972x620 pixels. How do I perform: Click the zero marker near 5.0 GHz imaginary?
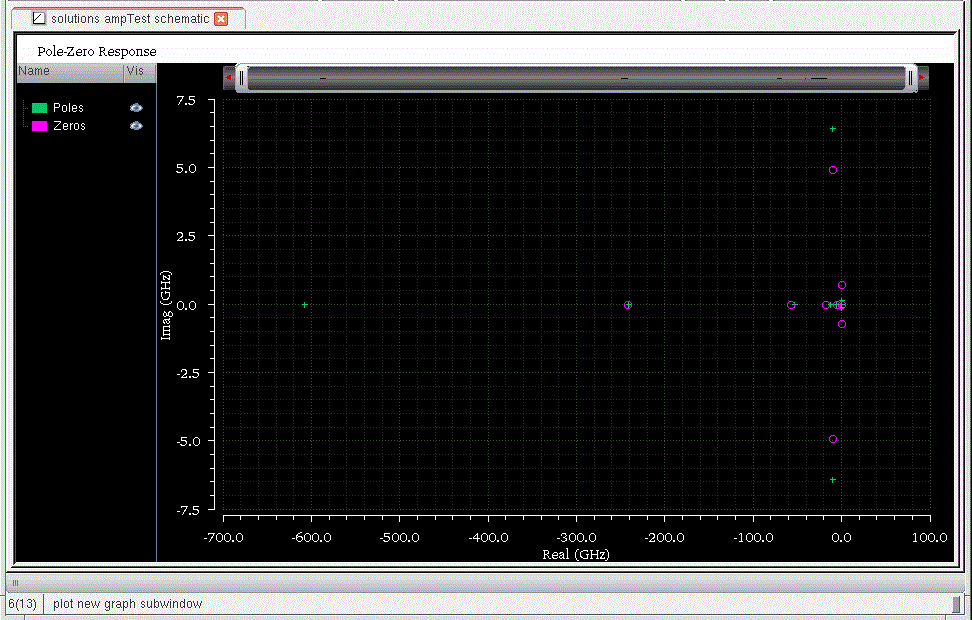point(833,170)
